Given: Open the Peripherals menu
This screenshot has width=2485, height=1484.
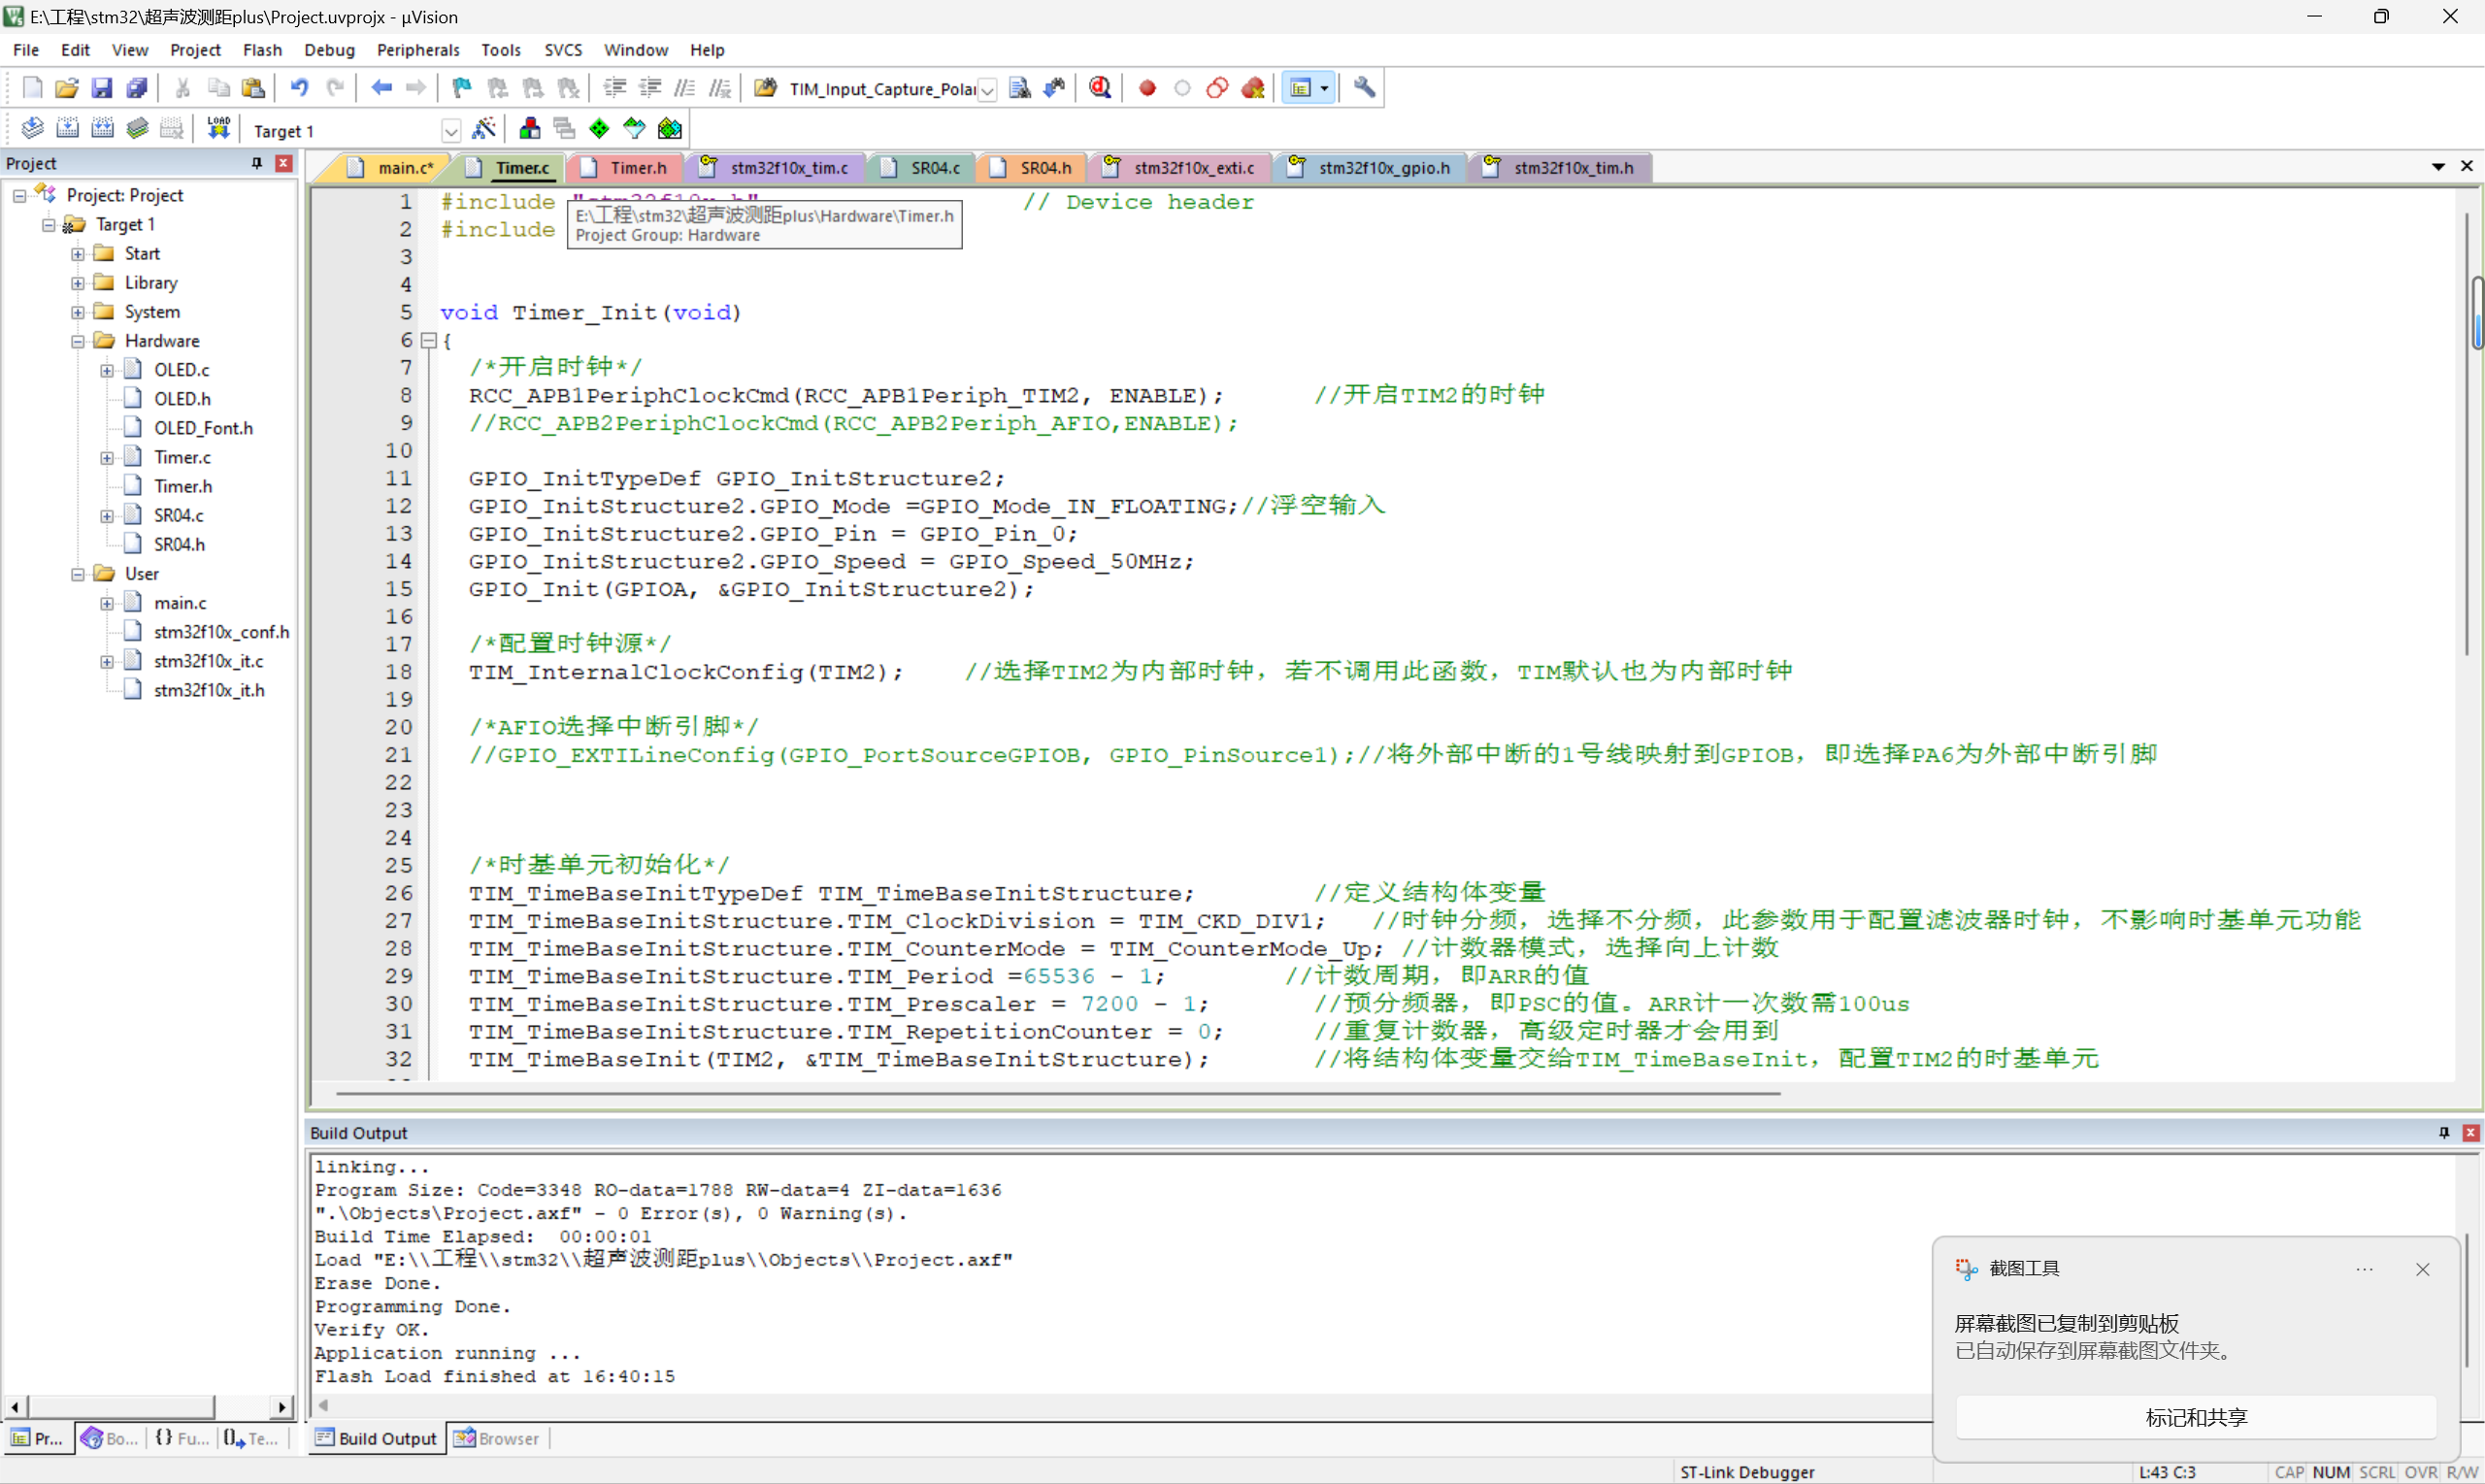Looking at the screenshot, I should pyautogui.click(x=417, y=50).
